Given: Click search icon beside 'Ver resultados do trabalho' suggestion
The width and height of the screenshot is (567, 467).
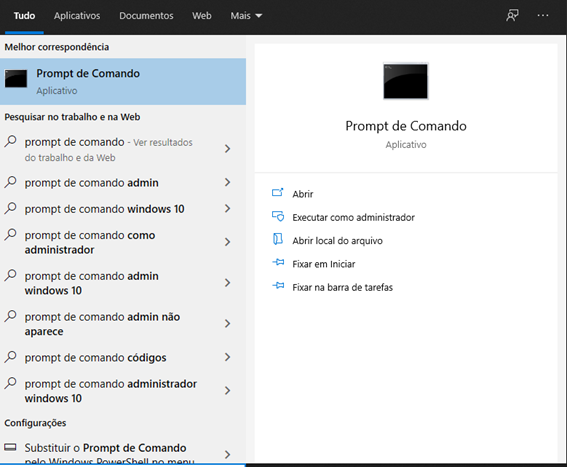Looking at the screenshot, I should point(10,141).
